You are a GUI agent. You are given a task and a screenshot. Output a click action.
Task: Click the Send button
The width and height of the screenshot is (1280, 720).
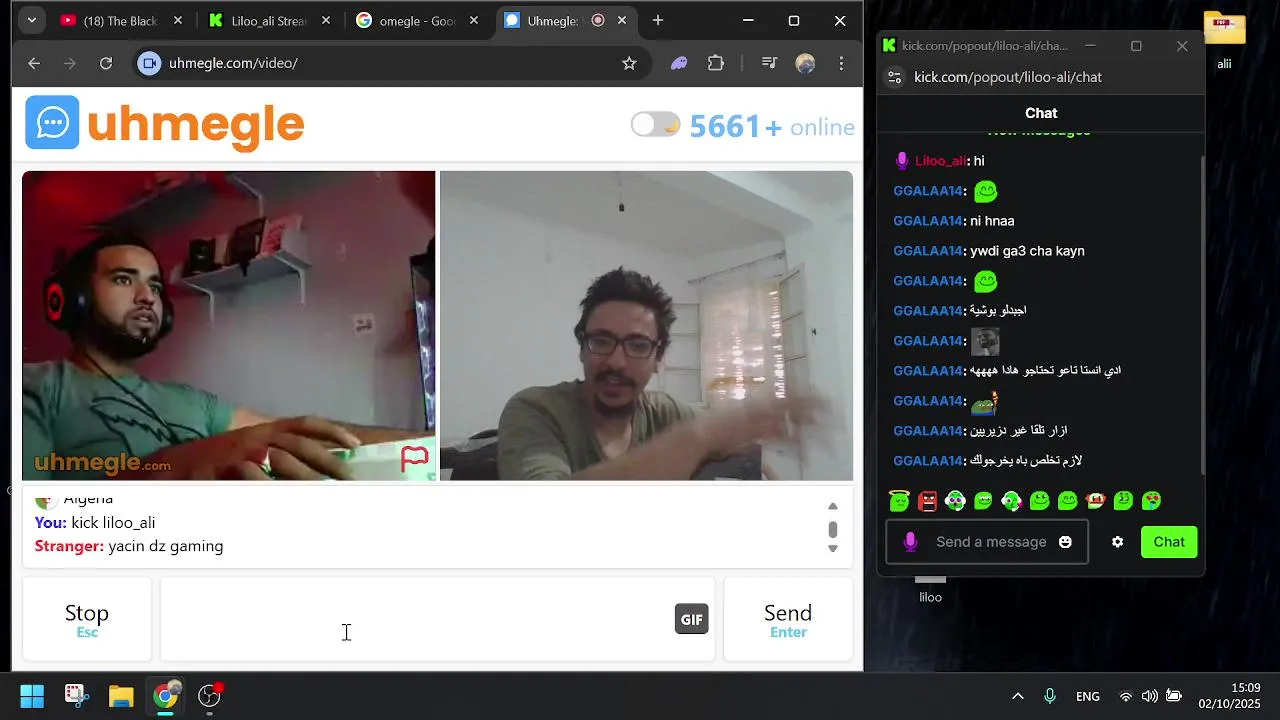coord(788,619)
